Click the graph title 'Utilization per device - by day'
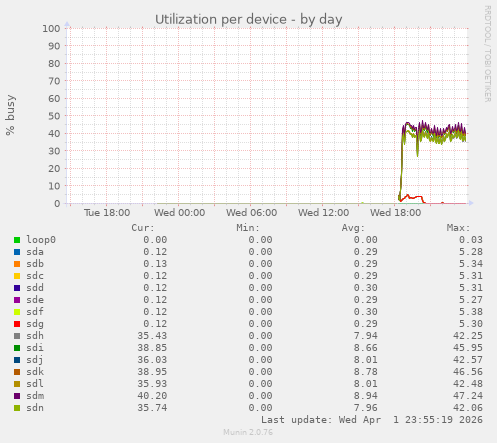This screenshot has width=497, height=443. [x=249, y=19]
